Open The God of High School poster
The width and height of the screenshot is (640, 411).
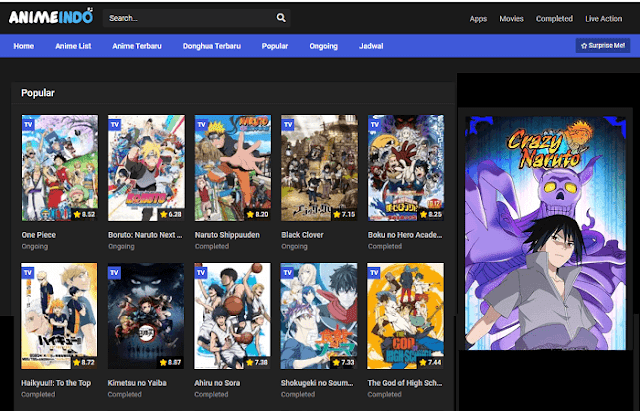405,316
